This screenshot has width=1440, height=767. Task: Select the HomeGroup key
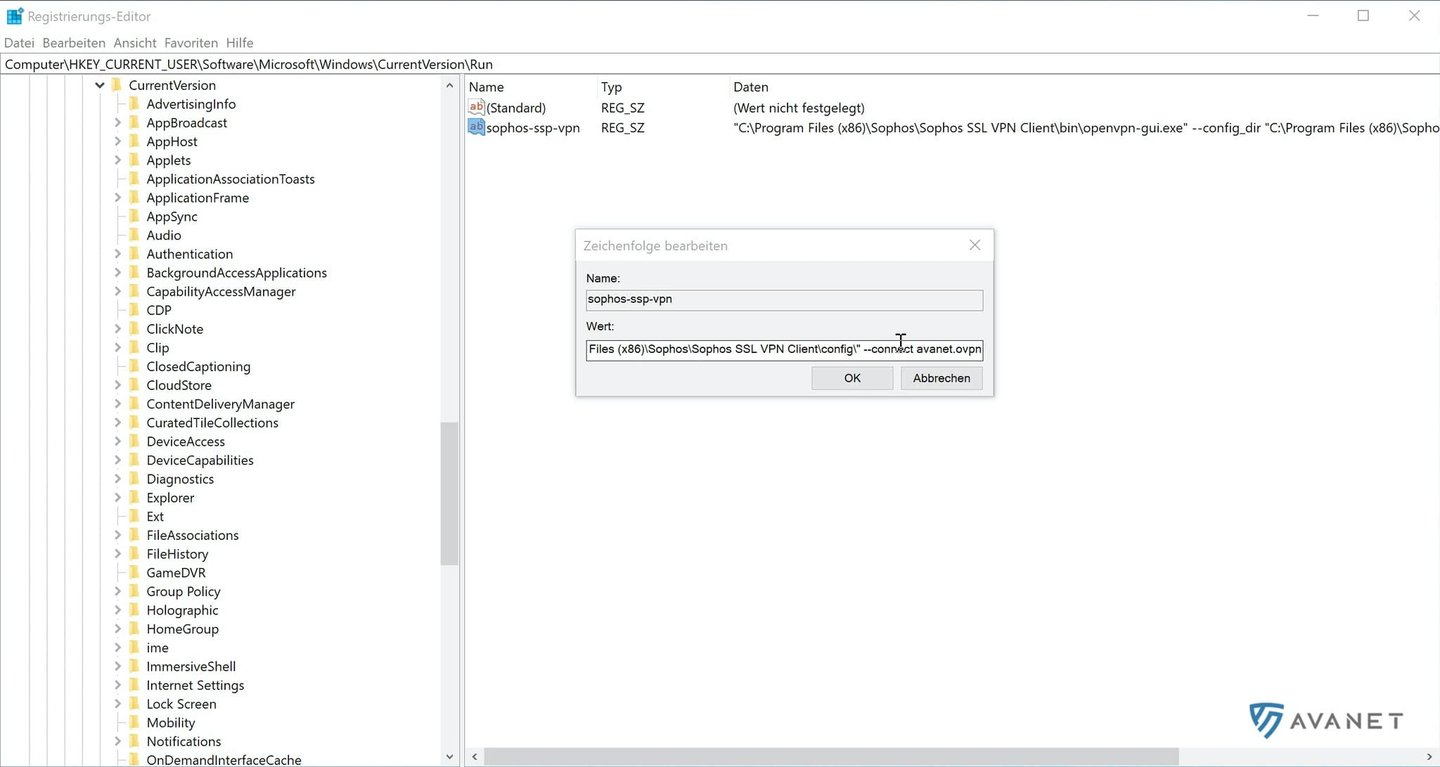click(x=182, y=629)
